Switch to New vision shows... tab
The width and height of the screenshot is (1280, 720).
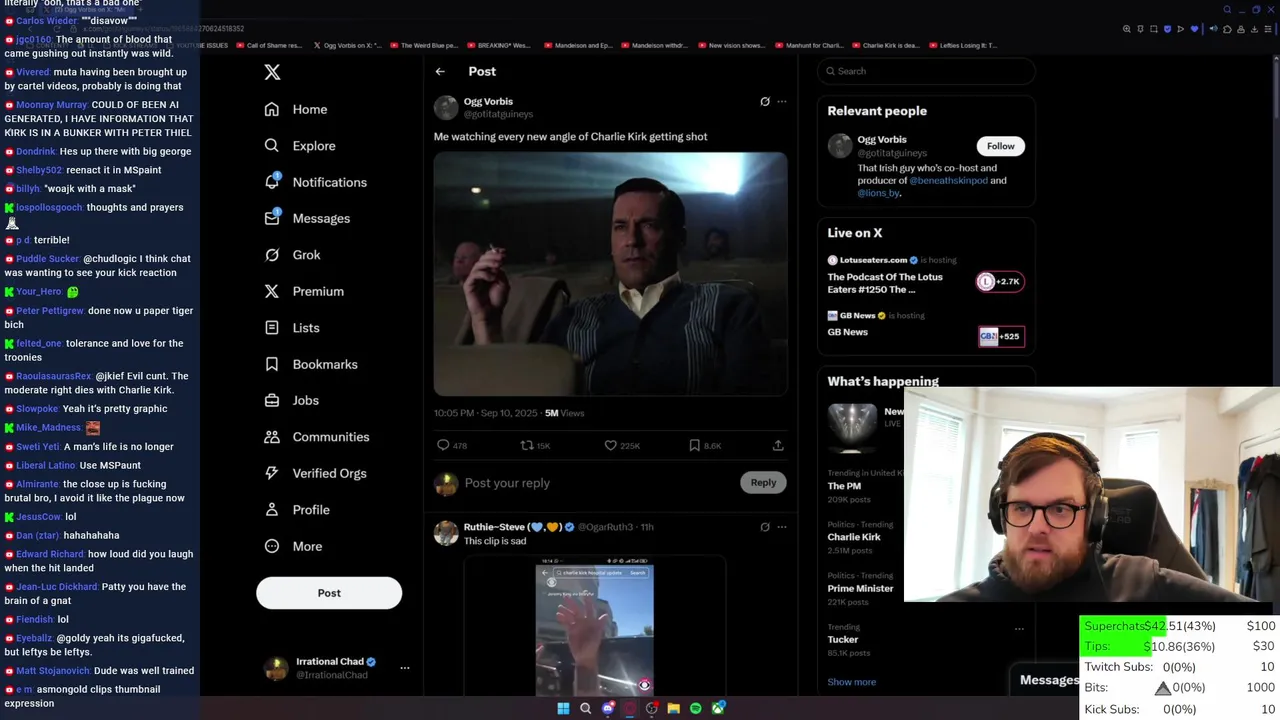731,45
